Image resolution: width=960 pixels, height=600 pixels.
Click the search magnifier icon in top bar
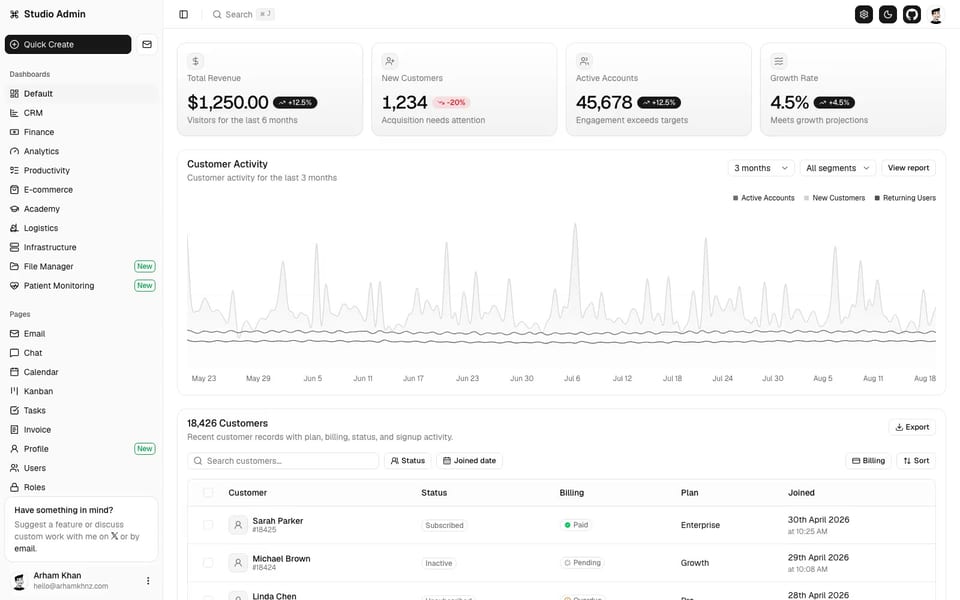click(217, 14)
